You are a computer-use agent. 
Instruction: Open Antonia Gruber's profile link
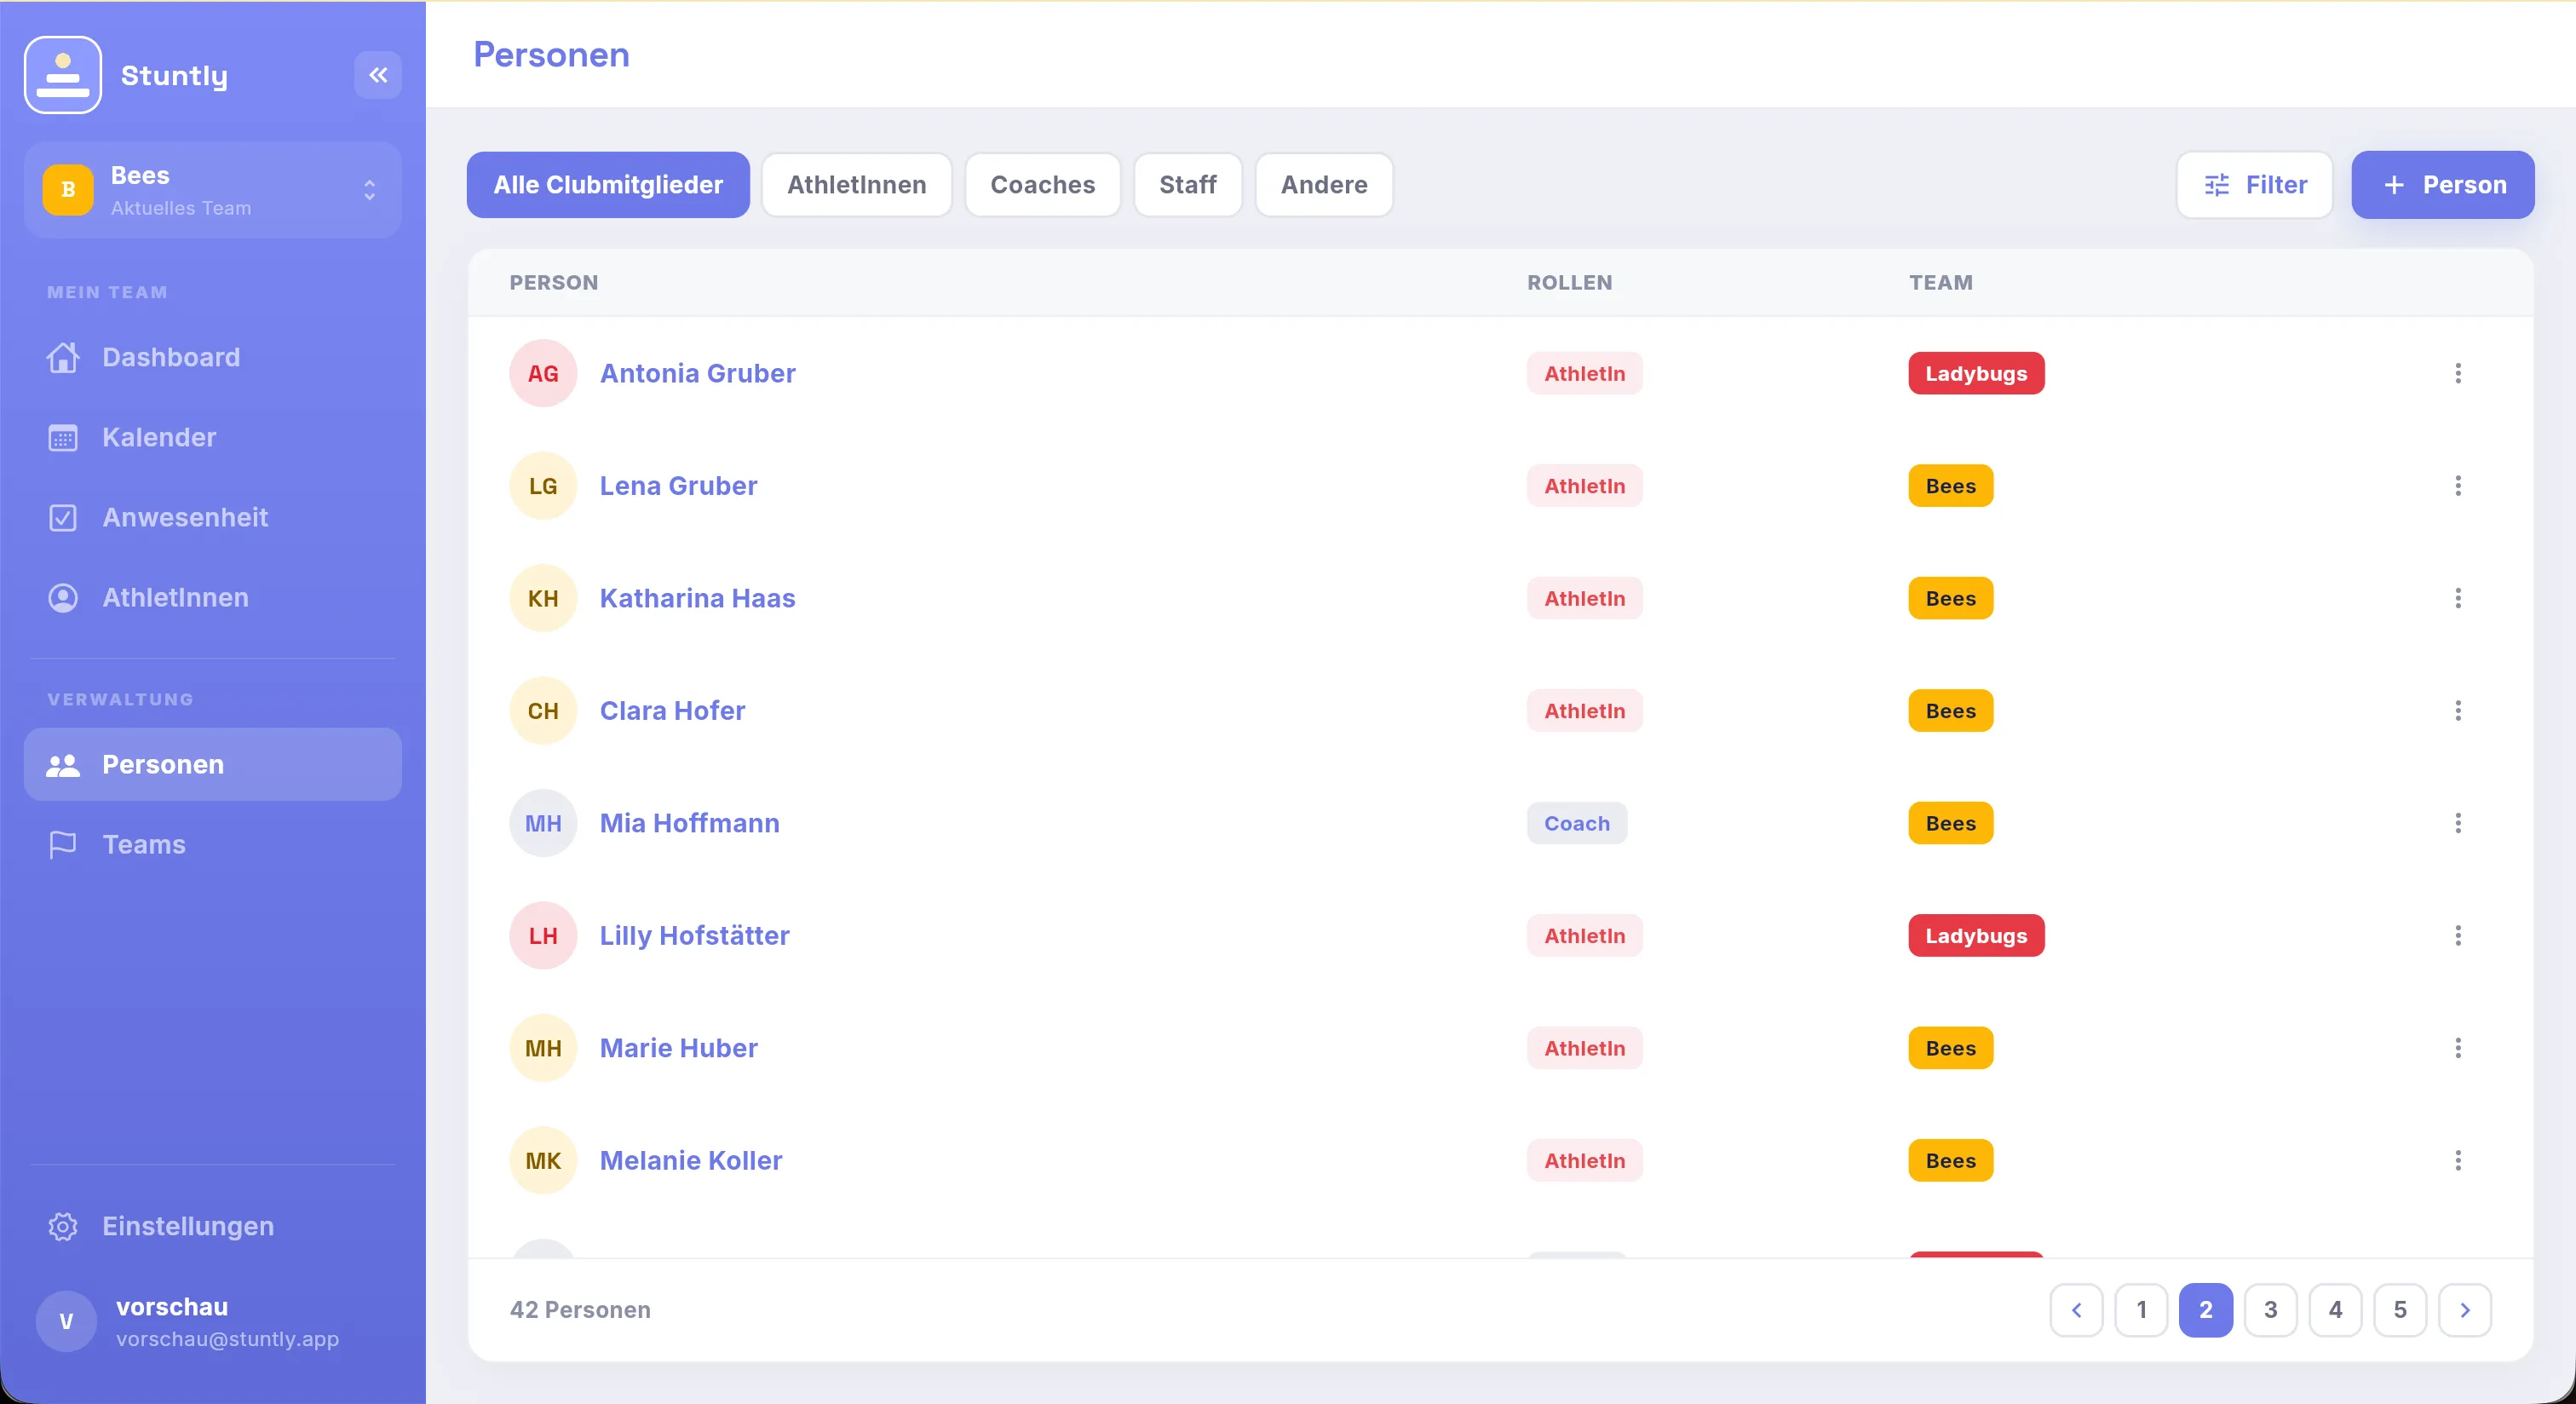(698, 373)
